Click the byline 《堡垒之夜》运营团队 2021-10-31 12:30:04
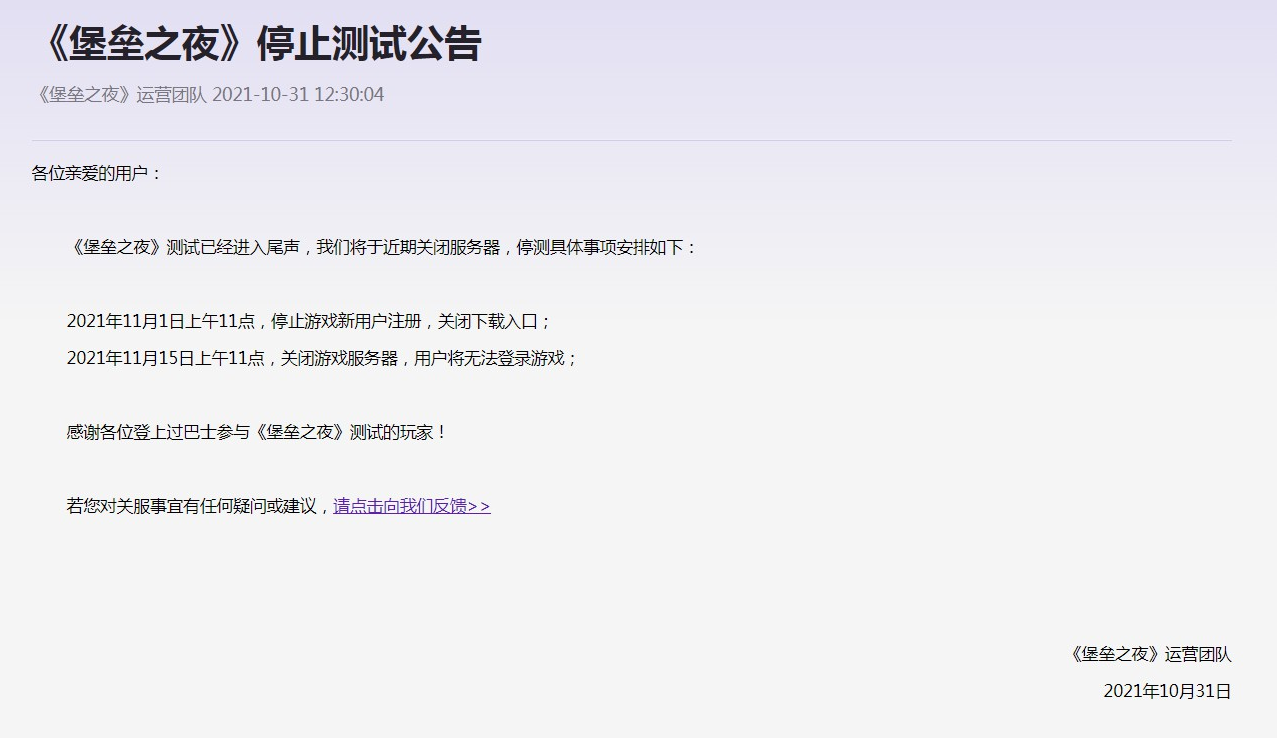 pyautogui.click(x=208, y=95)
